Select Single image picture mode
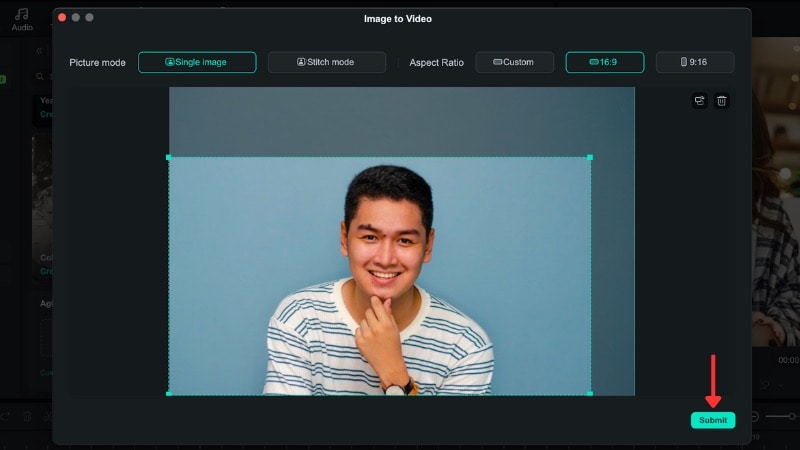The image size is (800, 450). point(197,62)
